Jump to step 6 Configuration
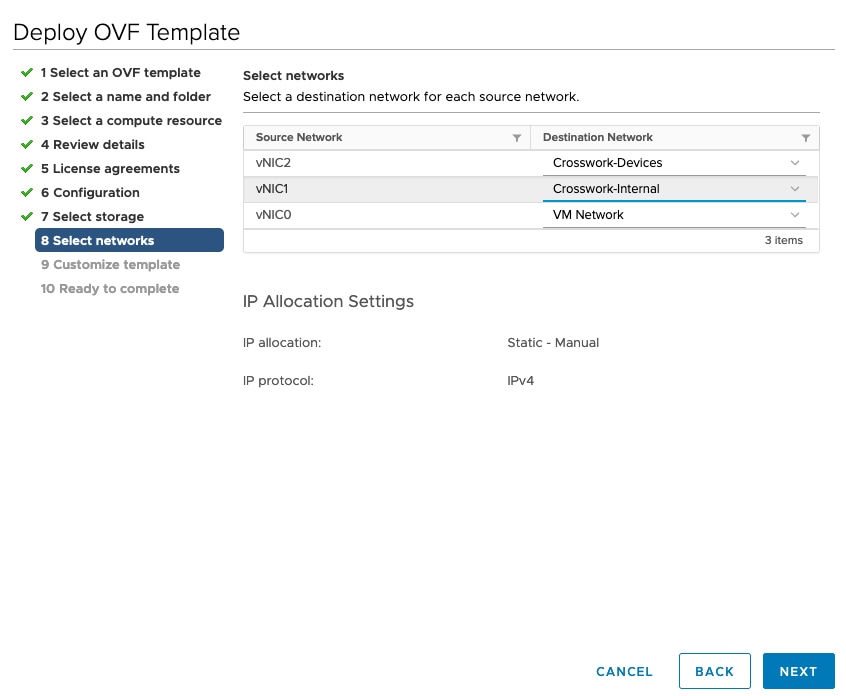Screen dimensions: 846x696 (x=90, y=193)
